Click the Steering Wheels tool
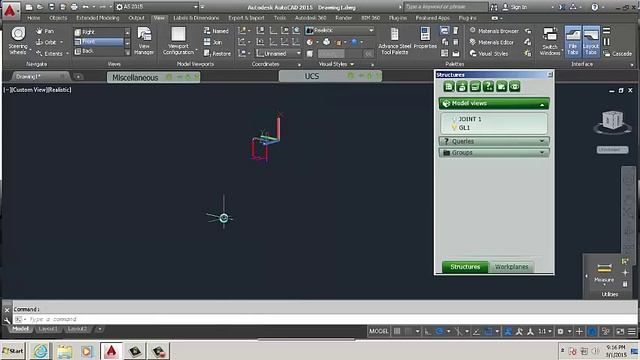The width and height of the screenshot is (640, 360). coord(18,40)
